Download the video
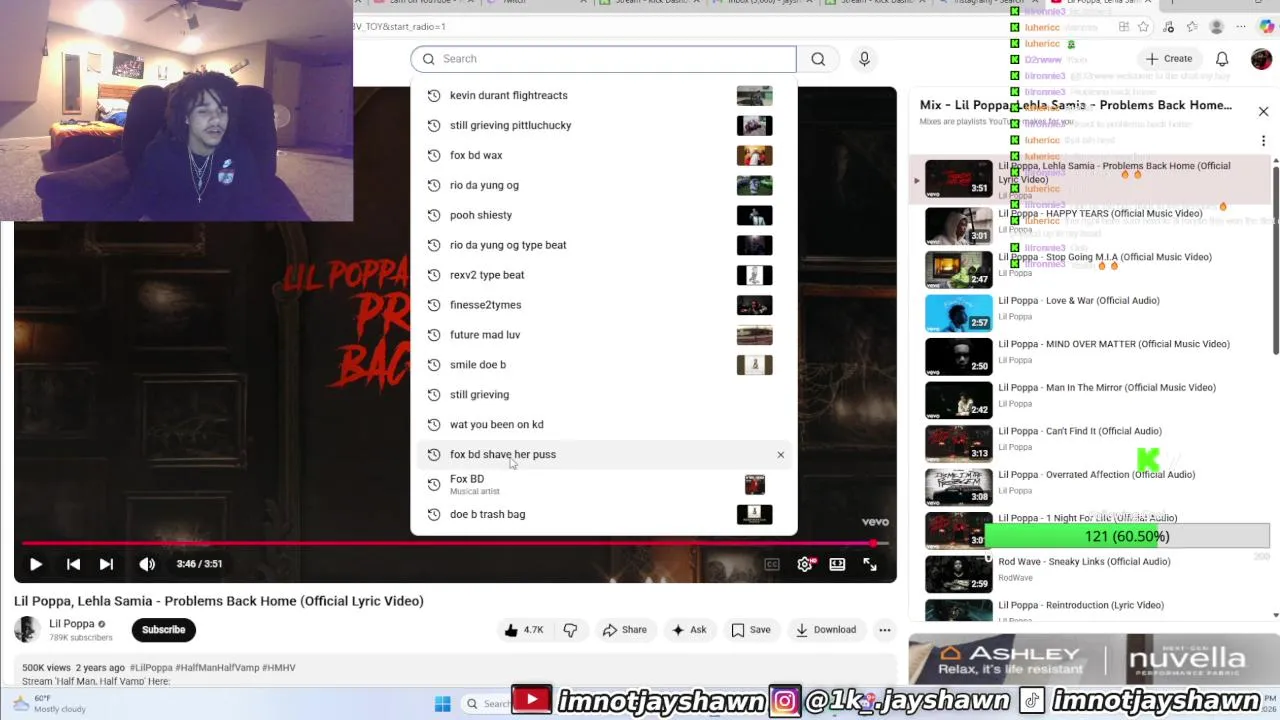1280x720 pixels. tap(826, 630)
